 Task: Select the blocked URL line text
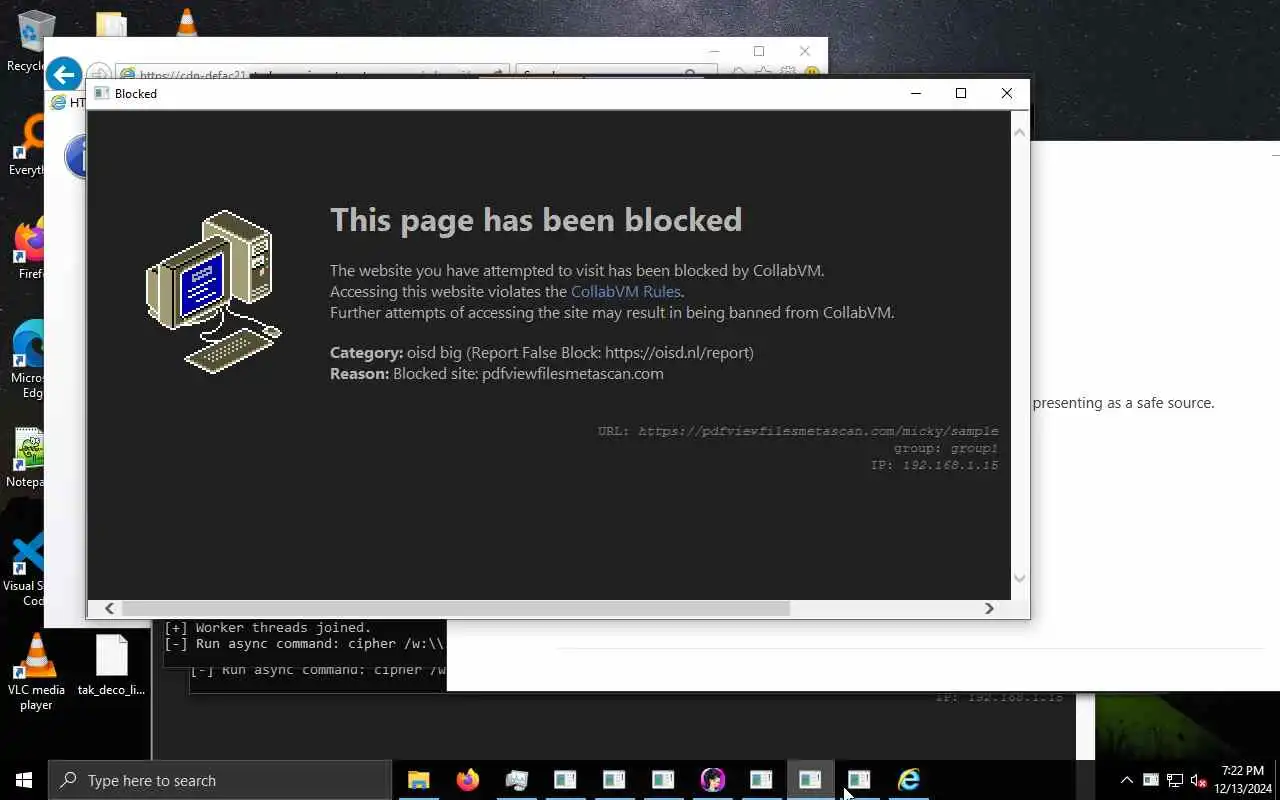coord(798,431)
